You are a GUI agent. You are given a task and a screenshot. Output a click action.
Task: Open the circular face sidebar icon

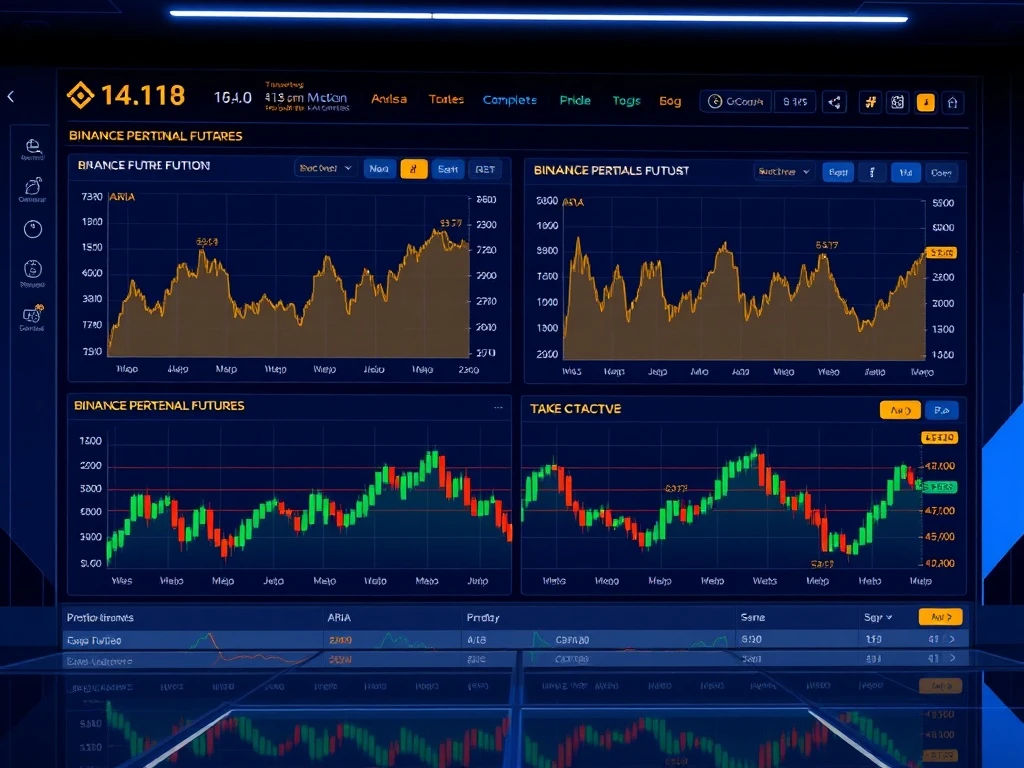[33, 269]
